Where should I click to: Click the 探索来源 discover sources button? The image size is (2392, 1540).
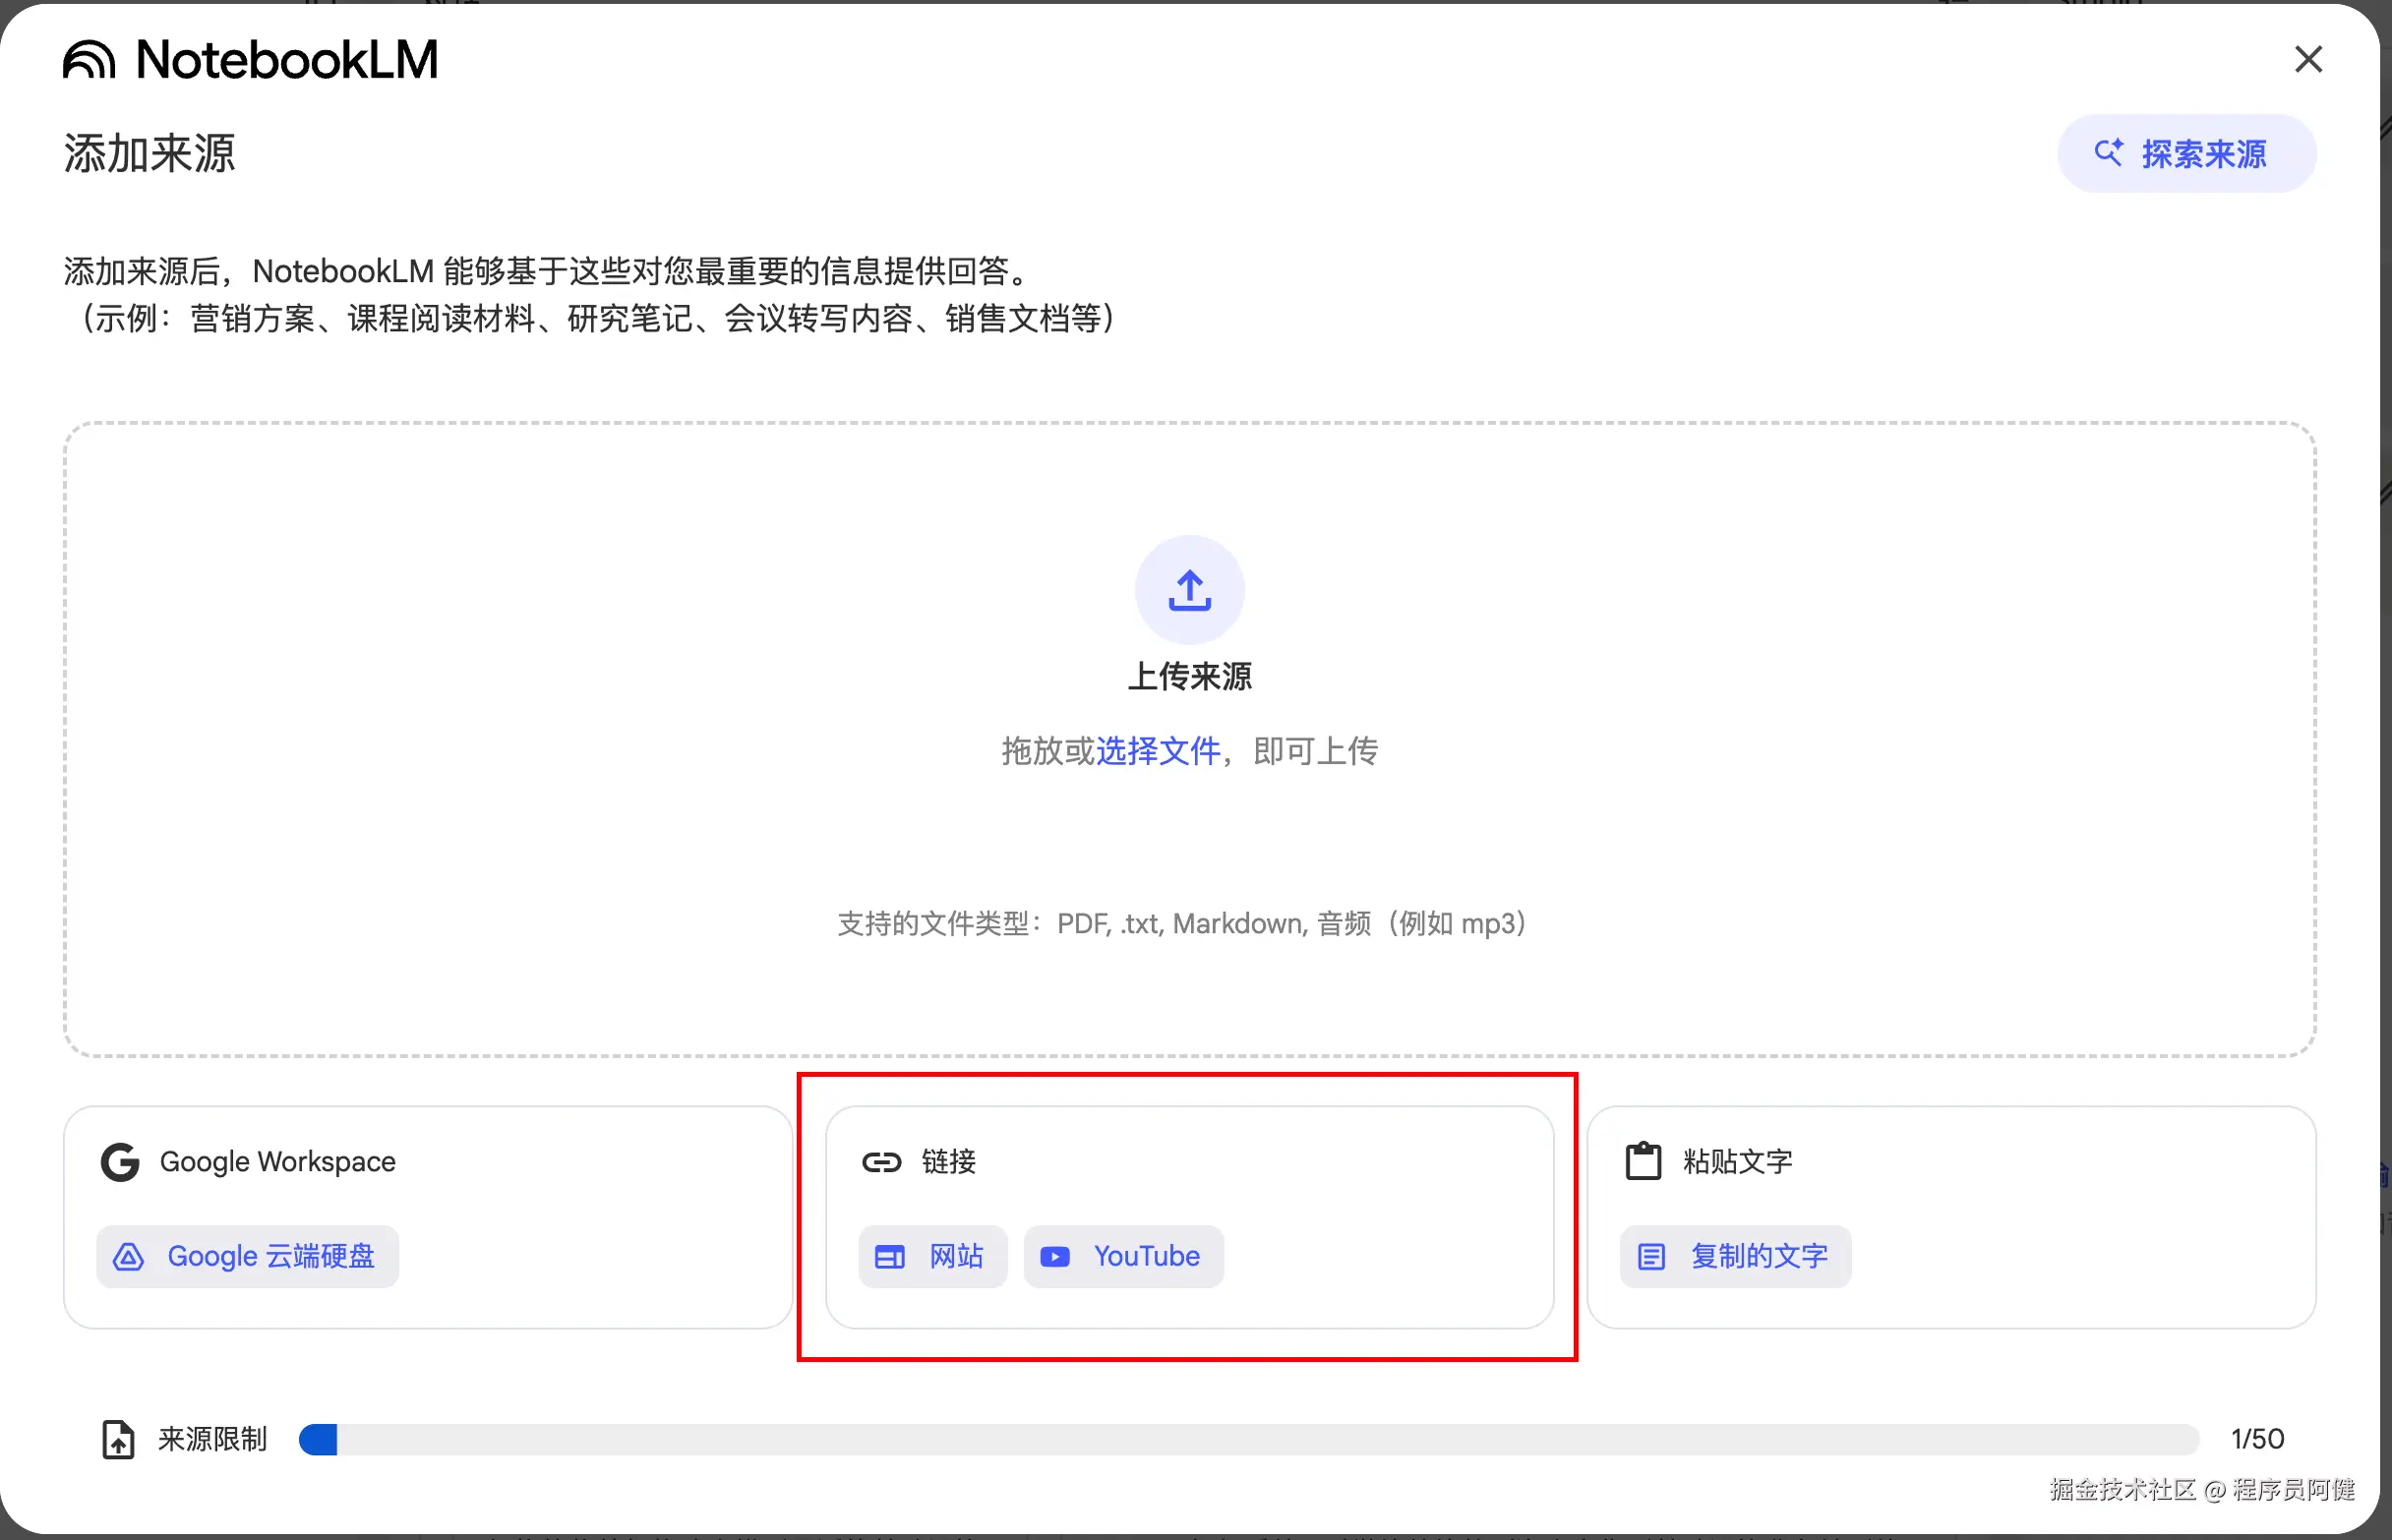(2186, 154)
